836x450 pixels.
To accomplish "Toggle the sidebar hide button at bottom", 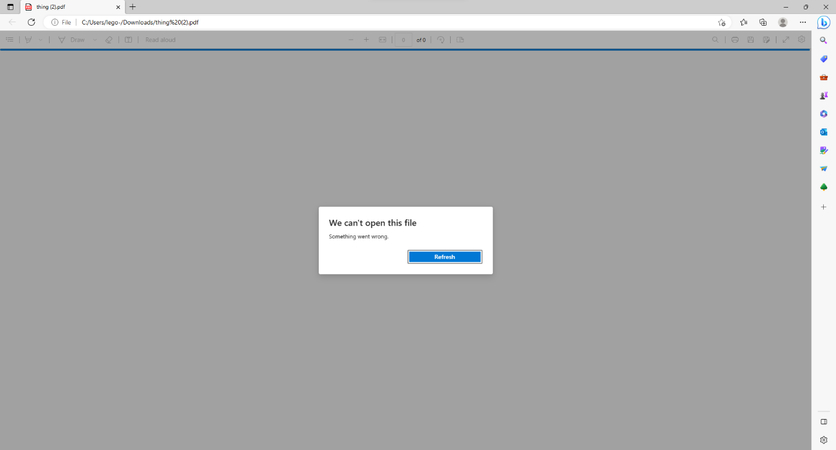I will click(823, 422).
